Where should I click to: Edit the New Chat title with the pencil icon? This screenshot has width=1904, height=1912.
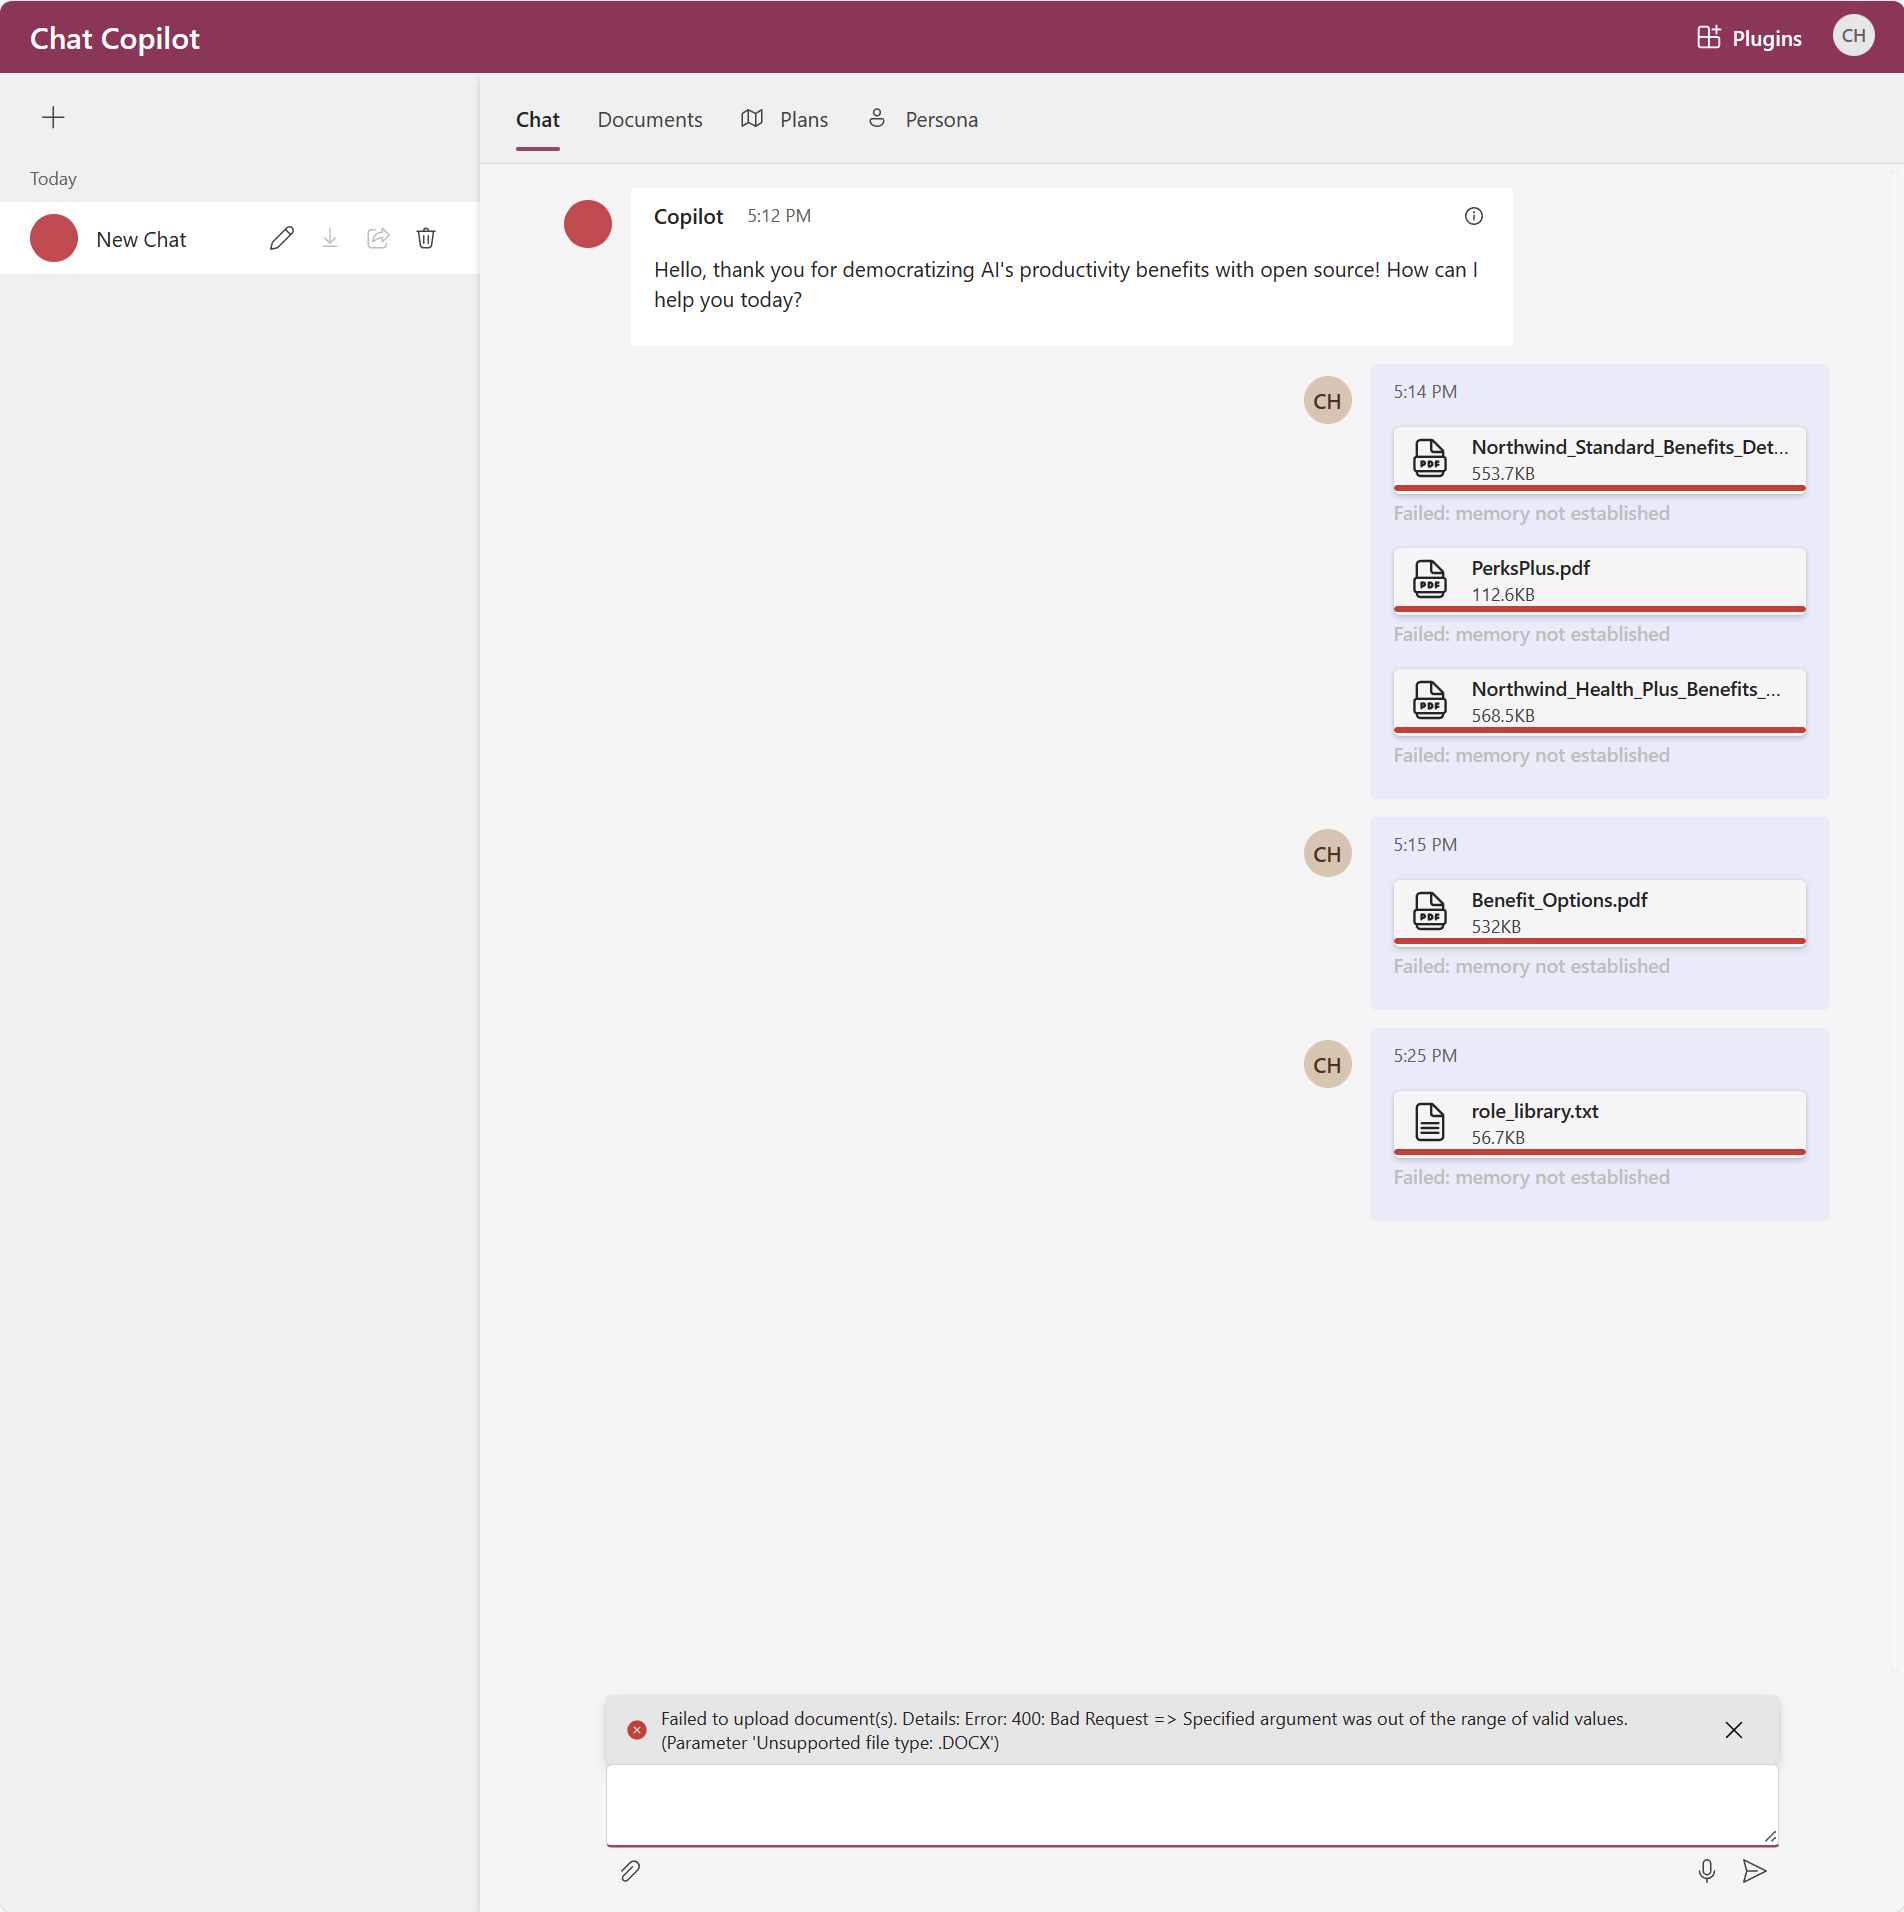[x=281, y=238]
